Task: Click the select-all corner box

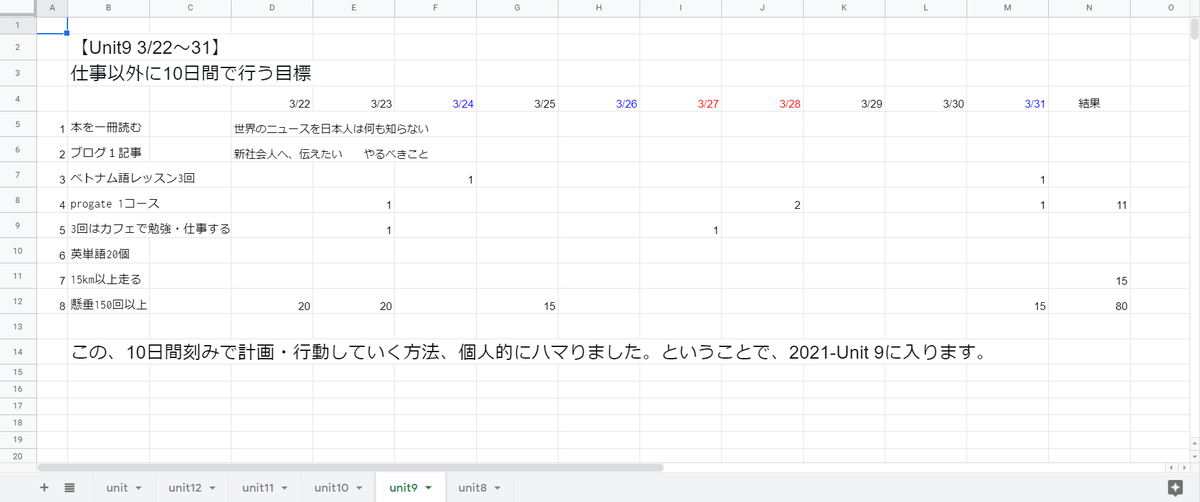Action: point(18,8)
